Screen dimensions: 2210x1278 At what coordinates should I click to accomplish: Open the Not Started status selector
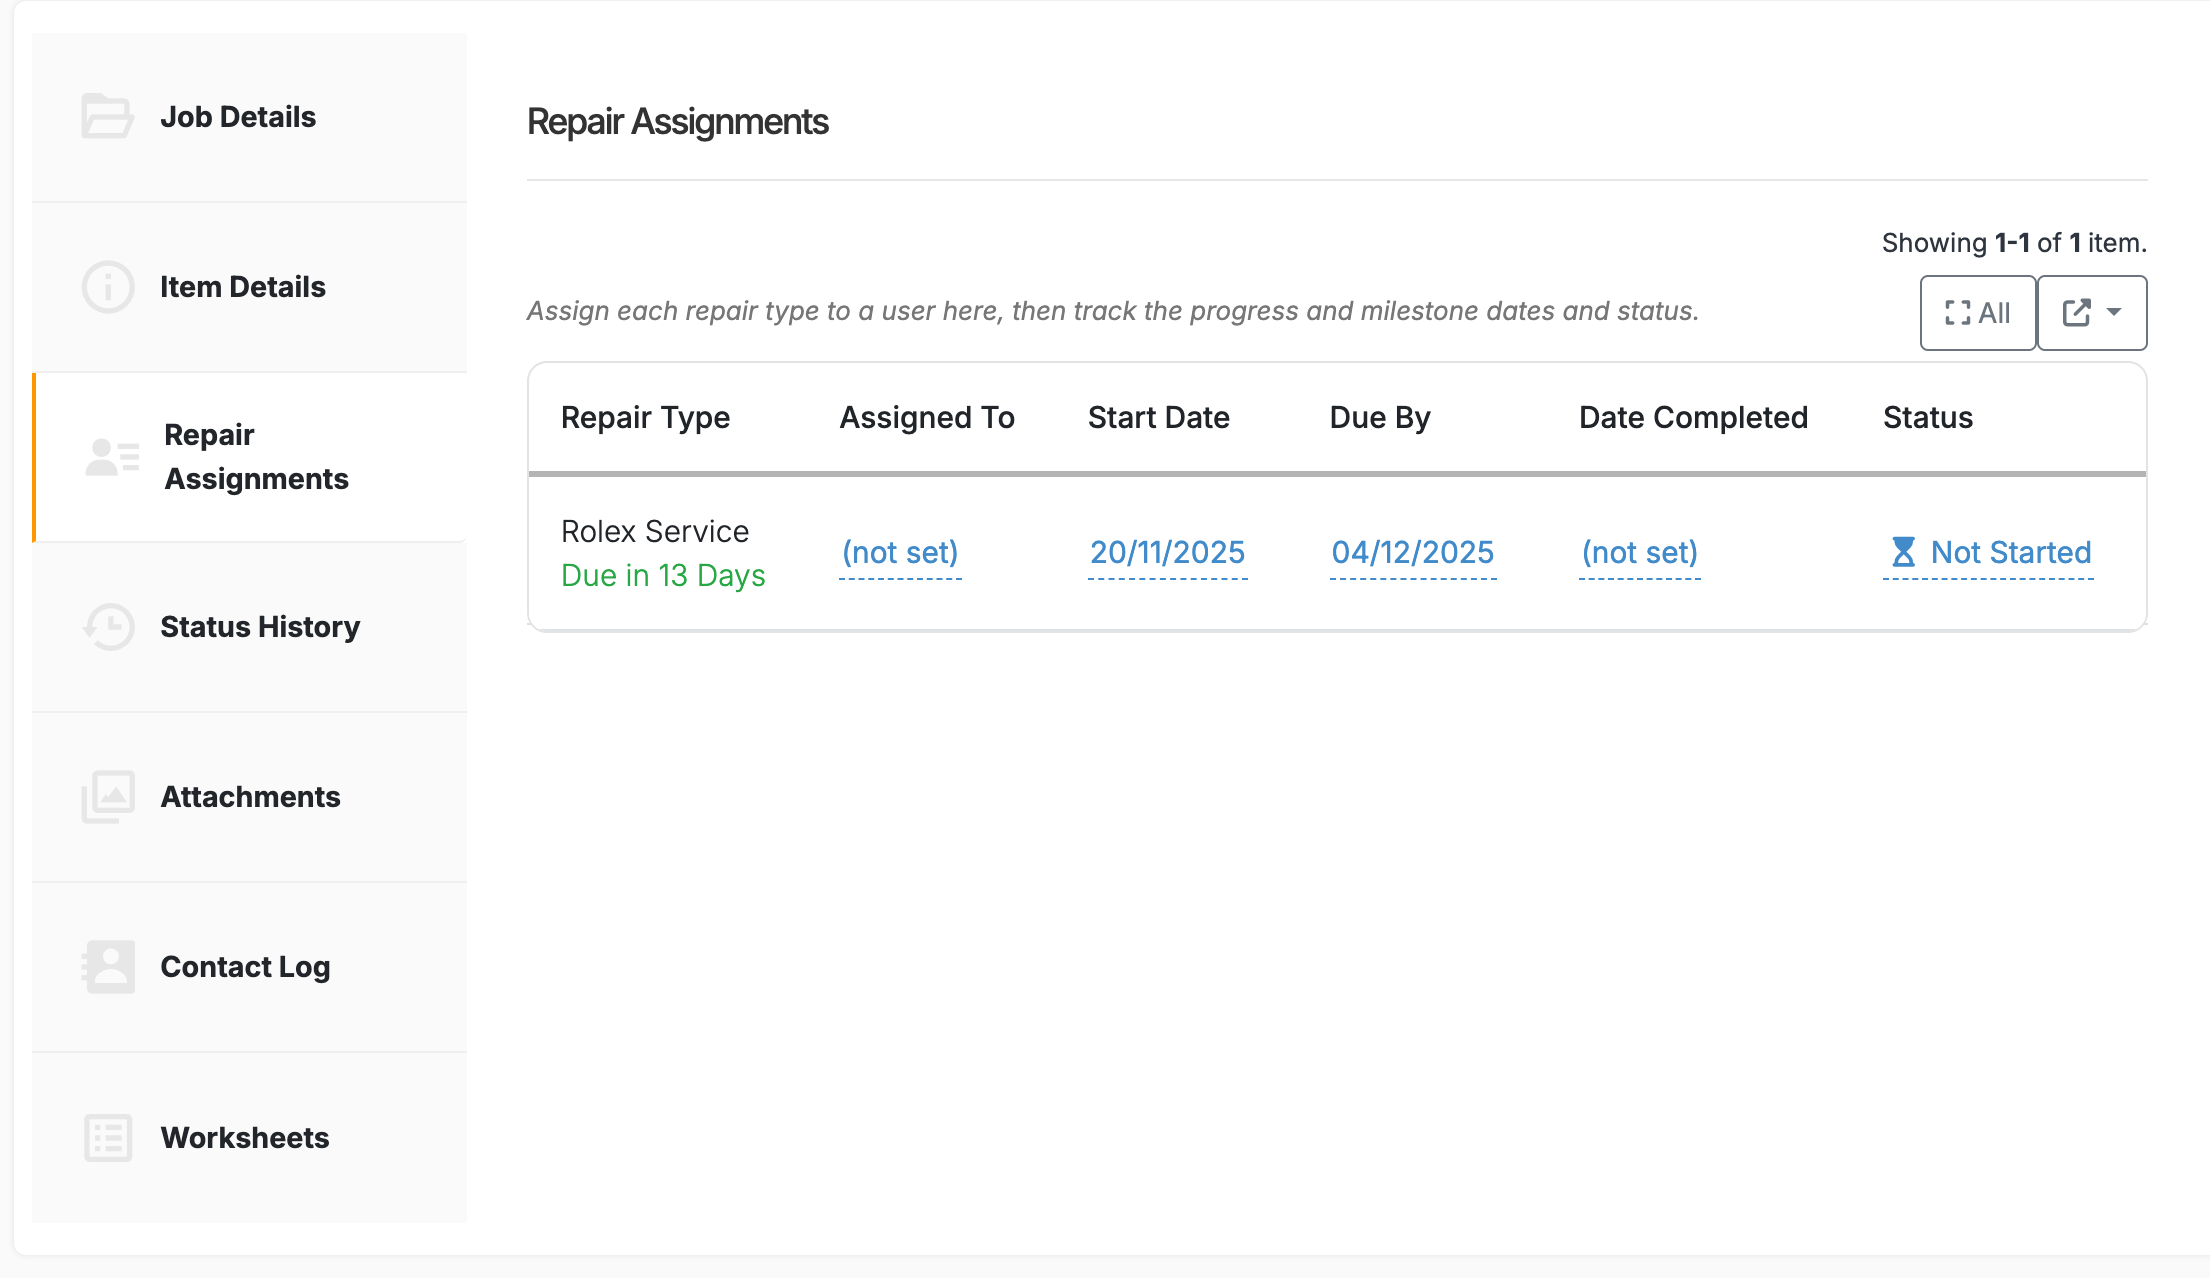click(2010, 552)
